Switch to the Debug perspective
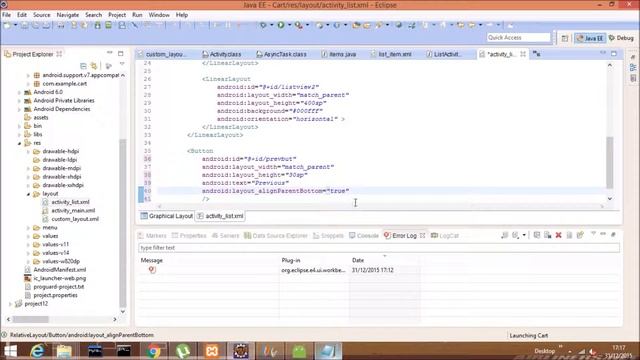This screenshot has width=640, height=360. tap(621, 38)
